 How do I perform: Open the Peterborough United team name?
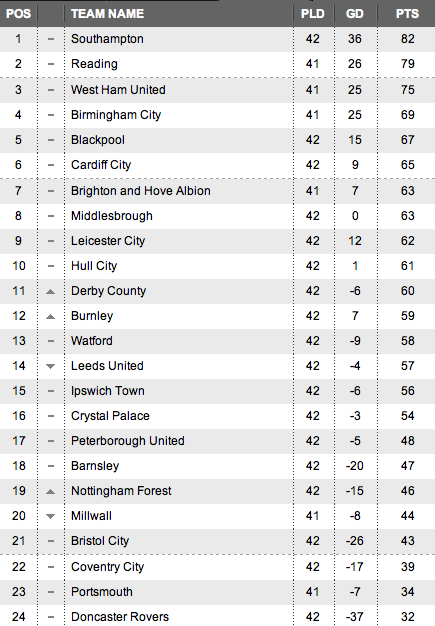128,441
